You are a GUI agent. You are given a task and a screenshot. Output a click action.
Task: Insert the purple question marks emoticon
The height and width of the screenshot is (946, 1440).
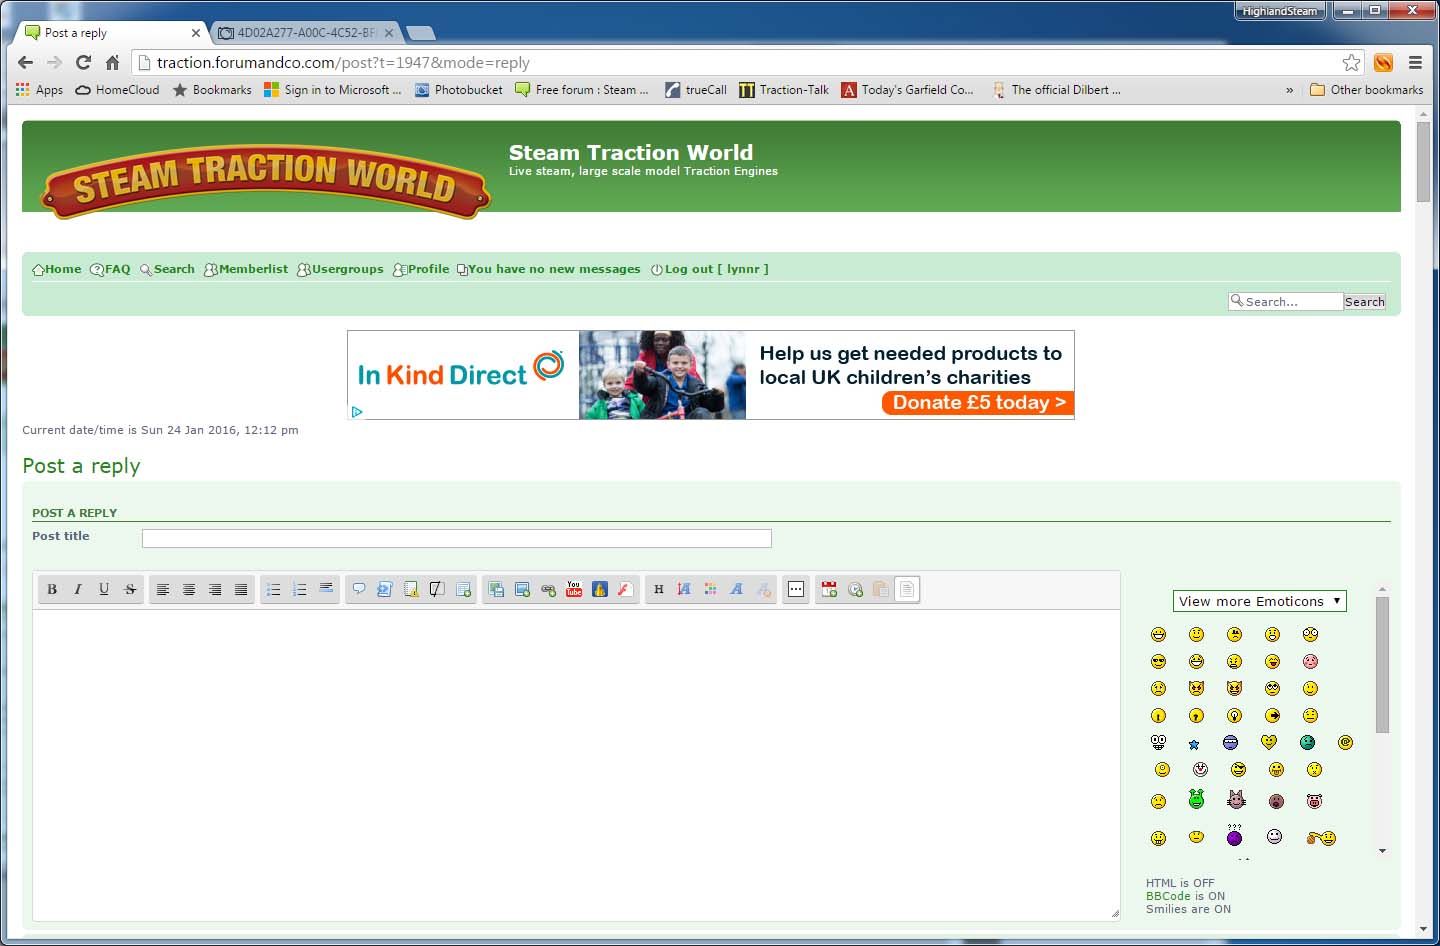[1234, 835]
